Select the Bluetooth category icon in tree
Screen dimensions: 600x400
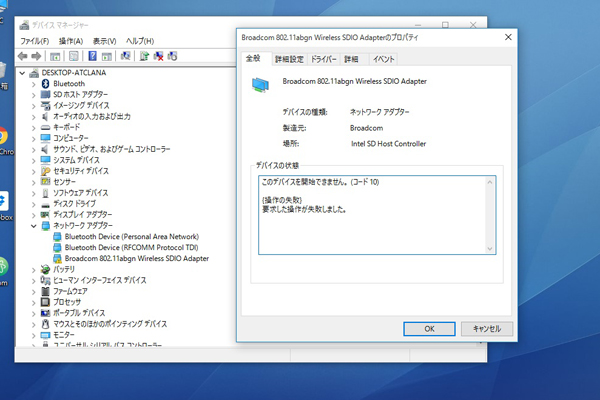pos(46,83)
